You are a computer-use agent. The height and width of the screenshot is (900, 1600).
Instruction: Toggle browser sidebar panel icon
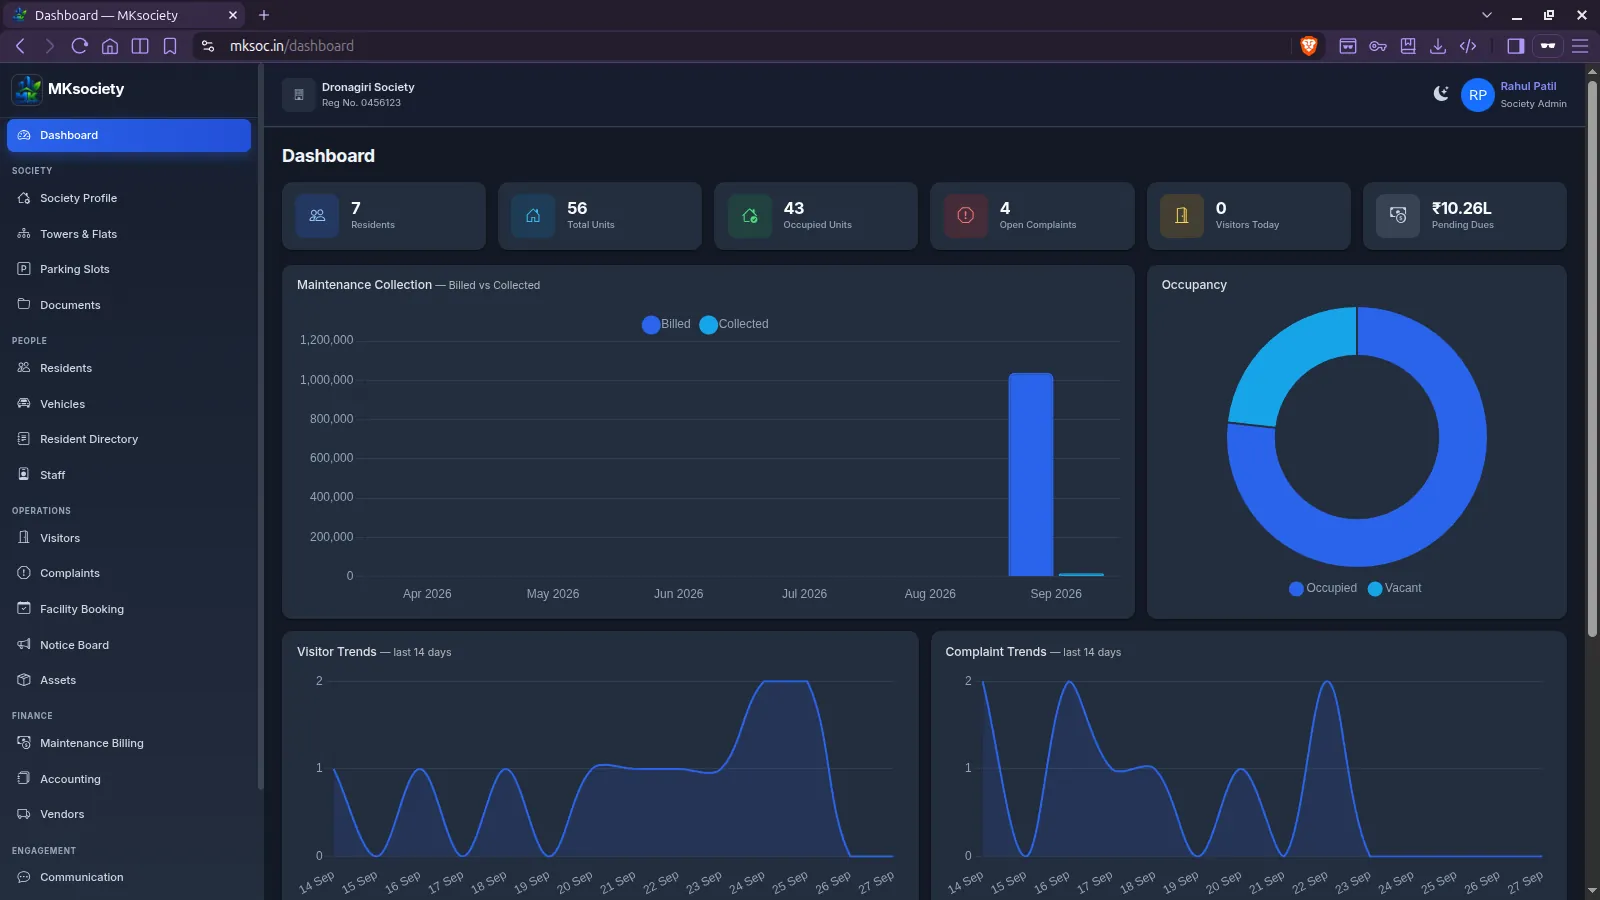[1516, 46]
